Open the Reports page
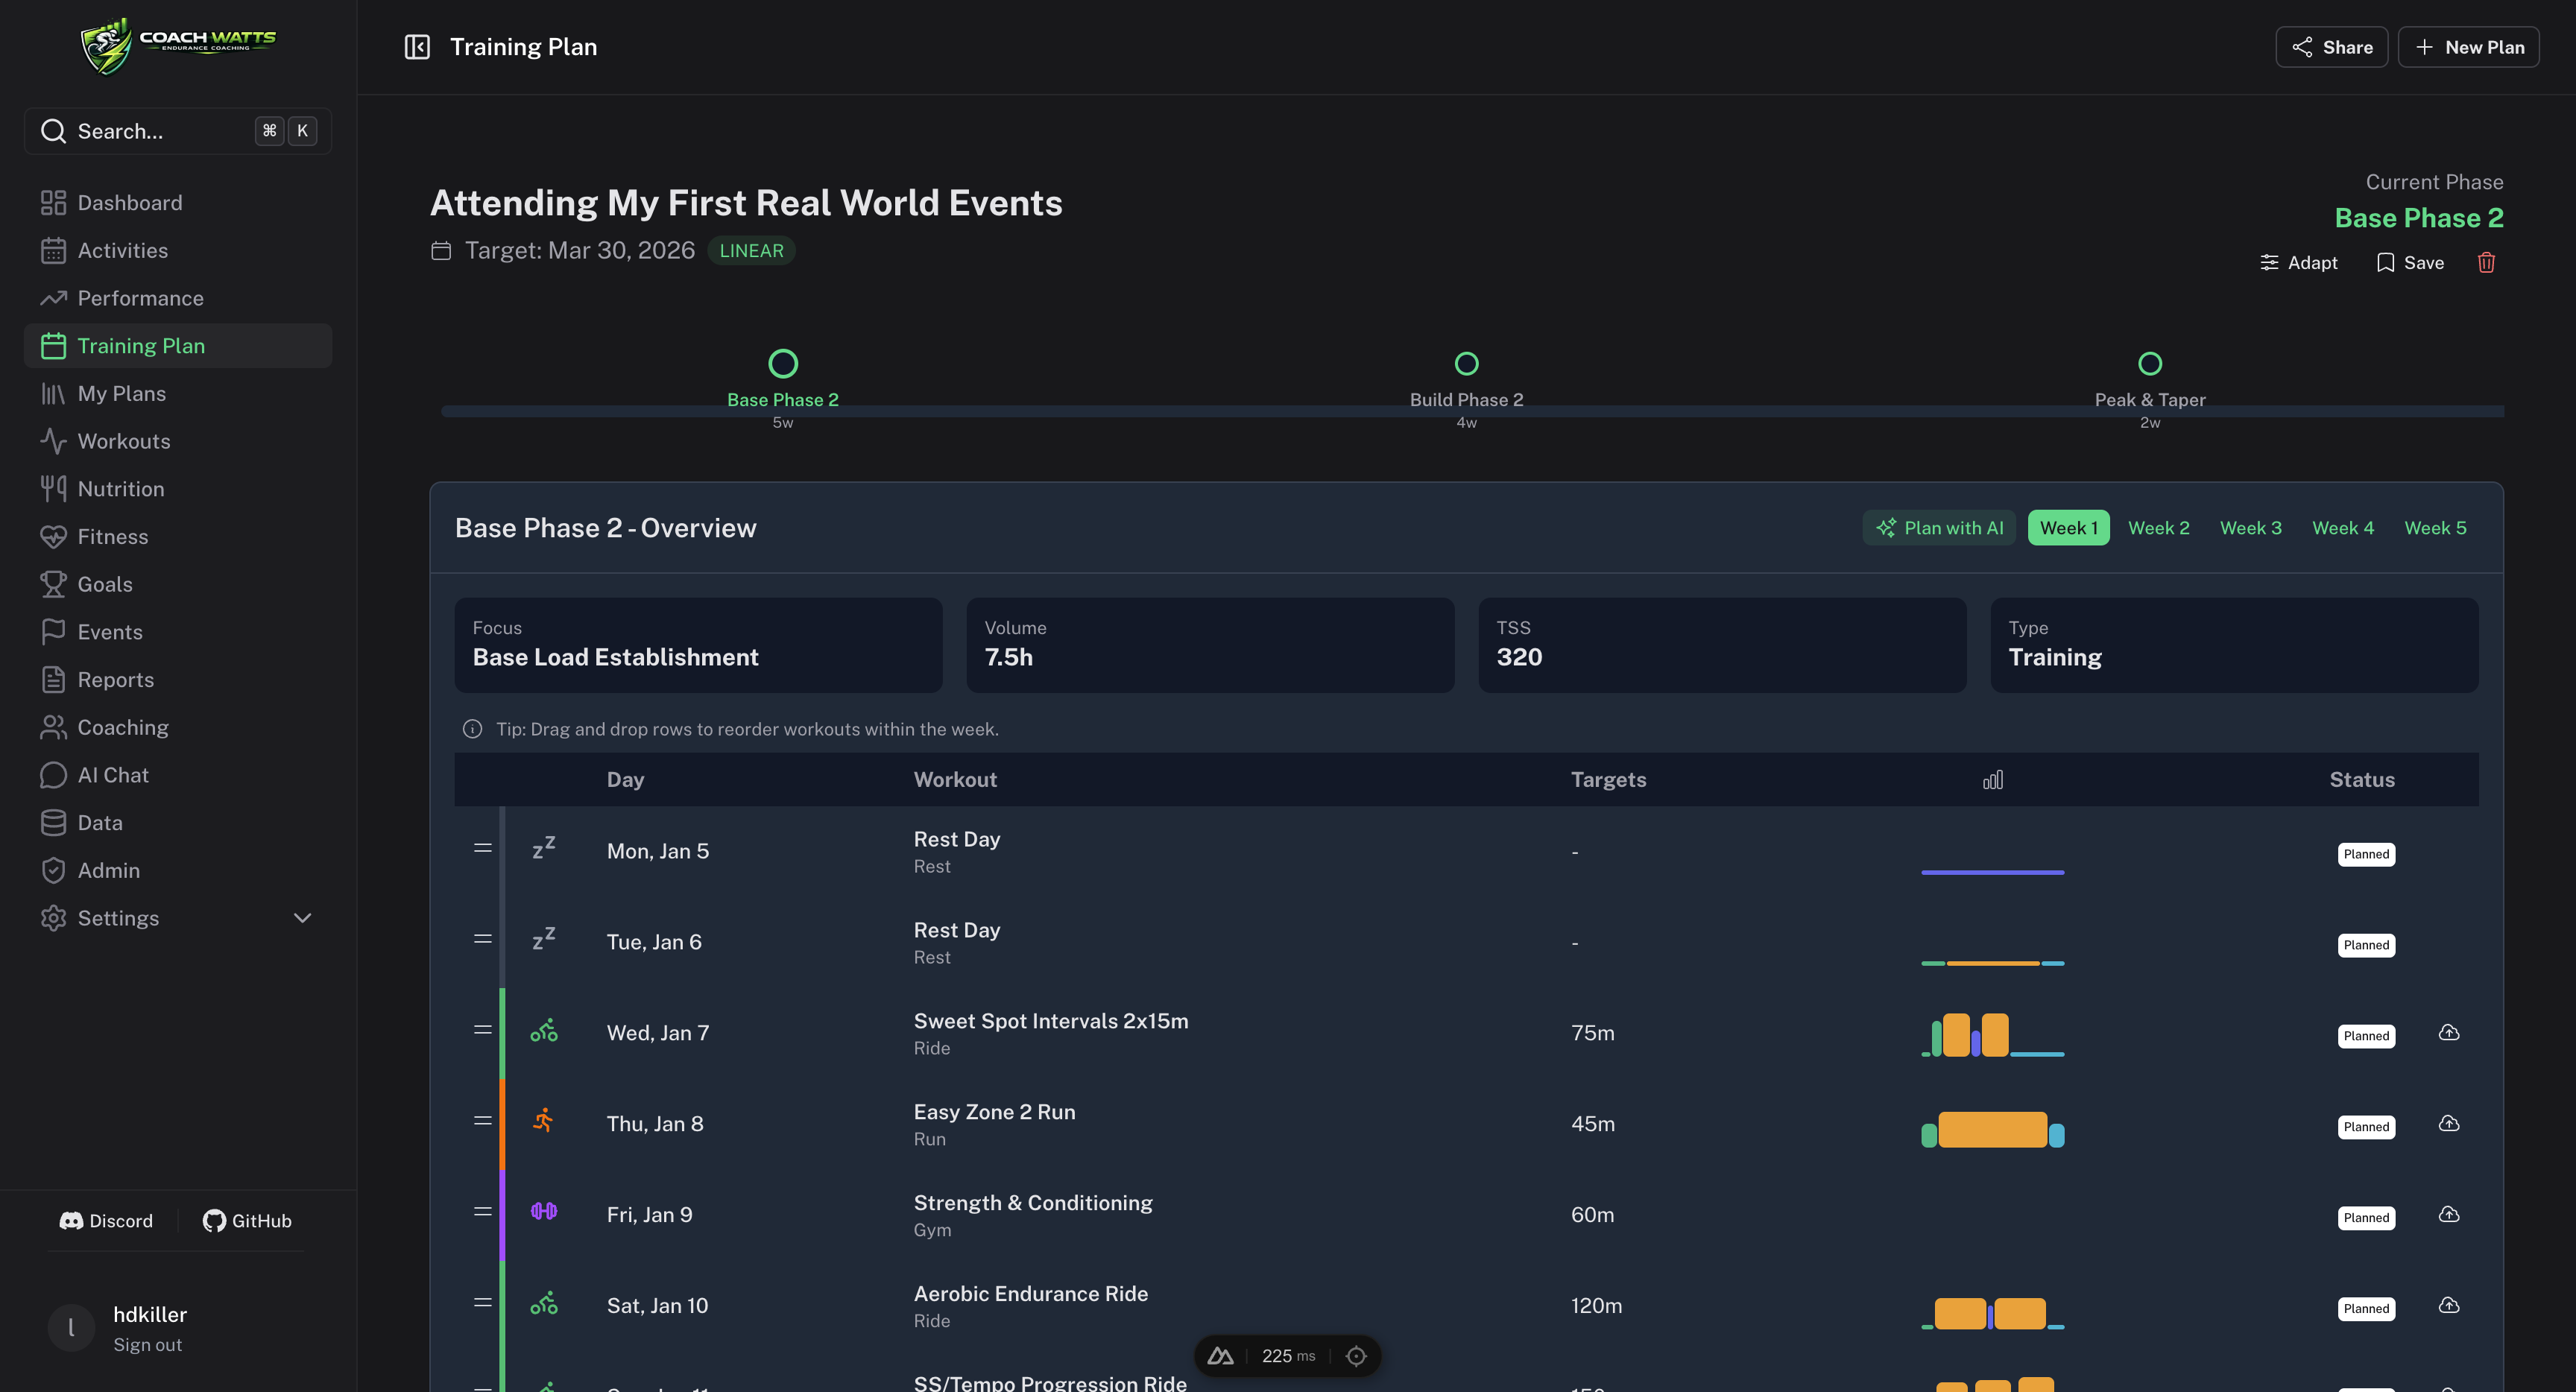 tap(178, 681)
